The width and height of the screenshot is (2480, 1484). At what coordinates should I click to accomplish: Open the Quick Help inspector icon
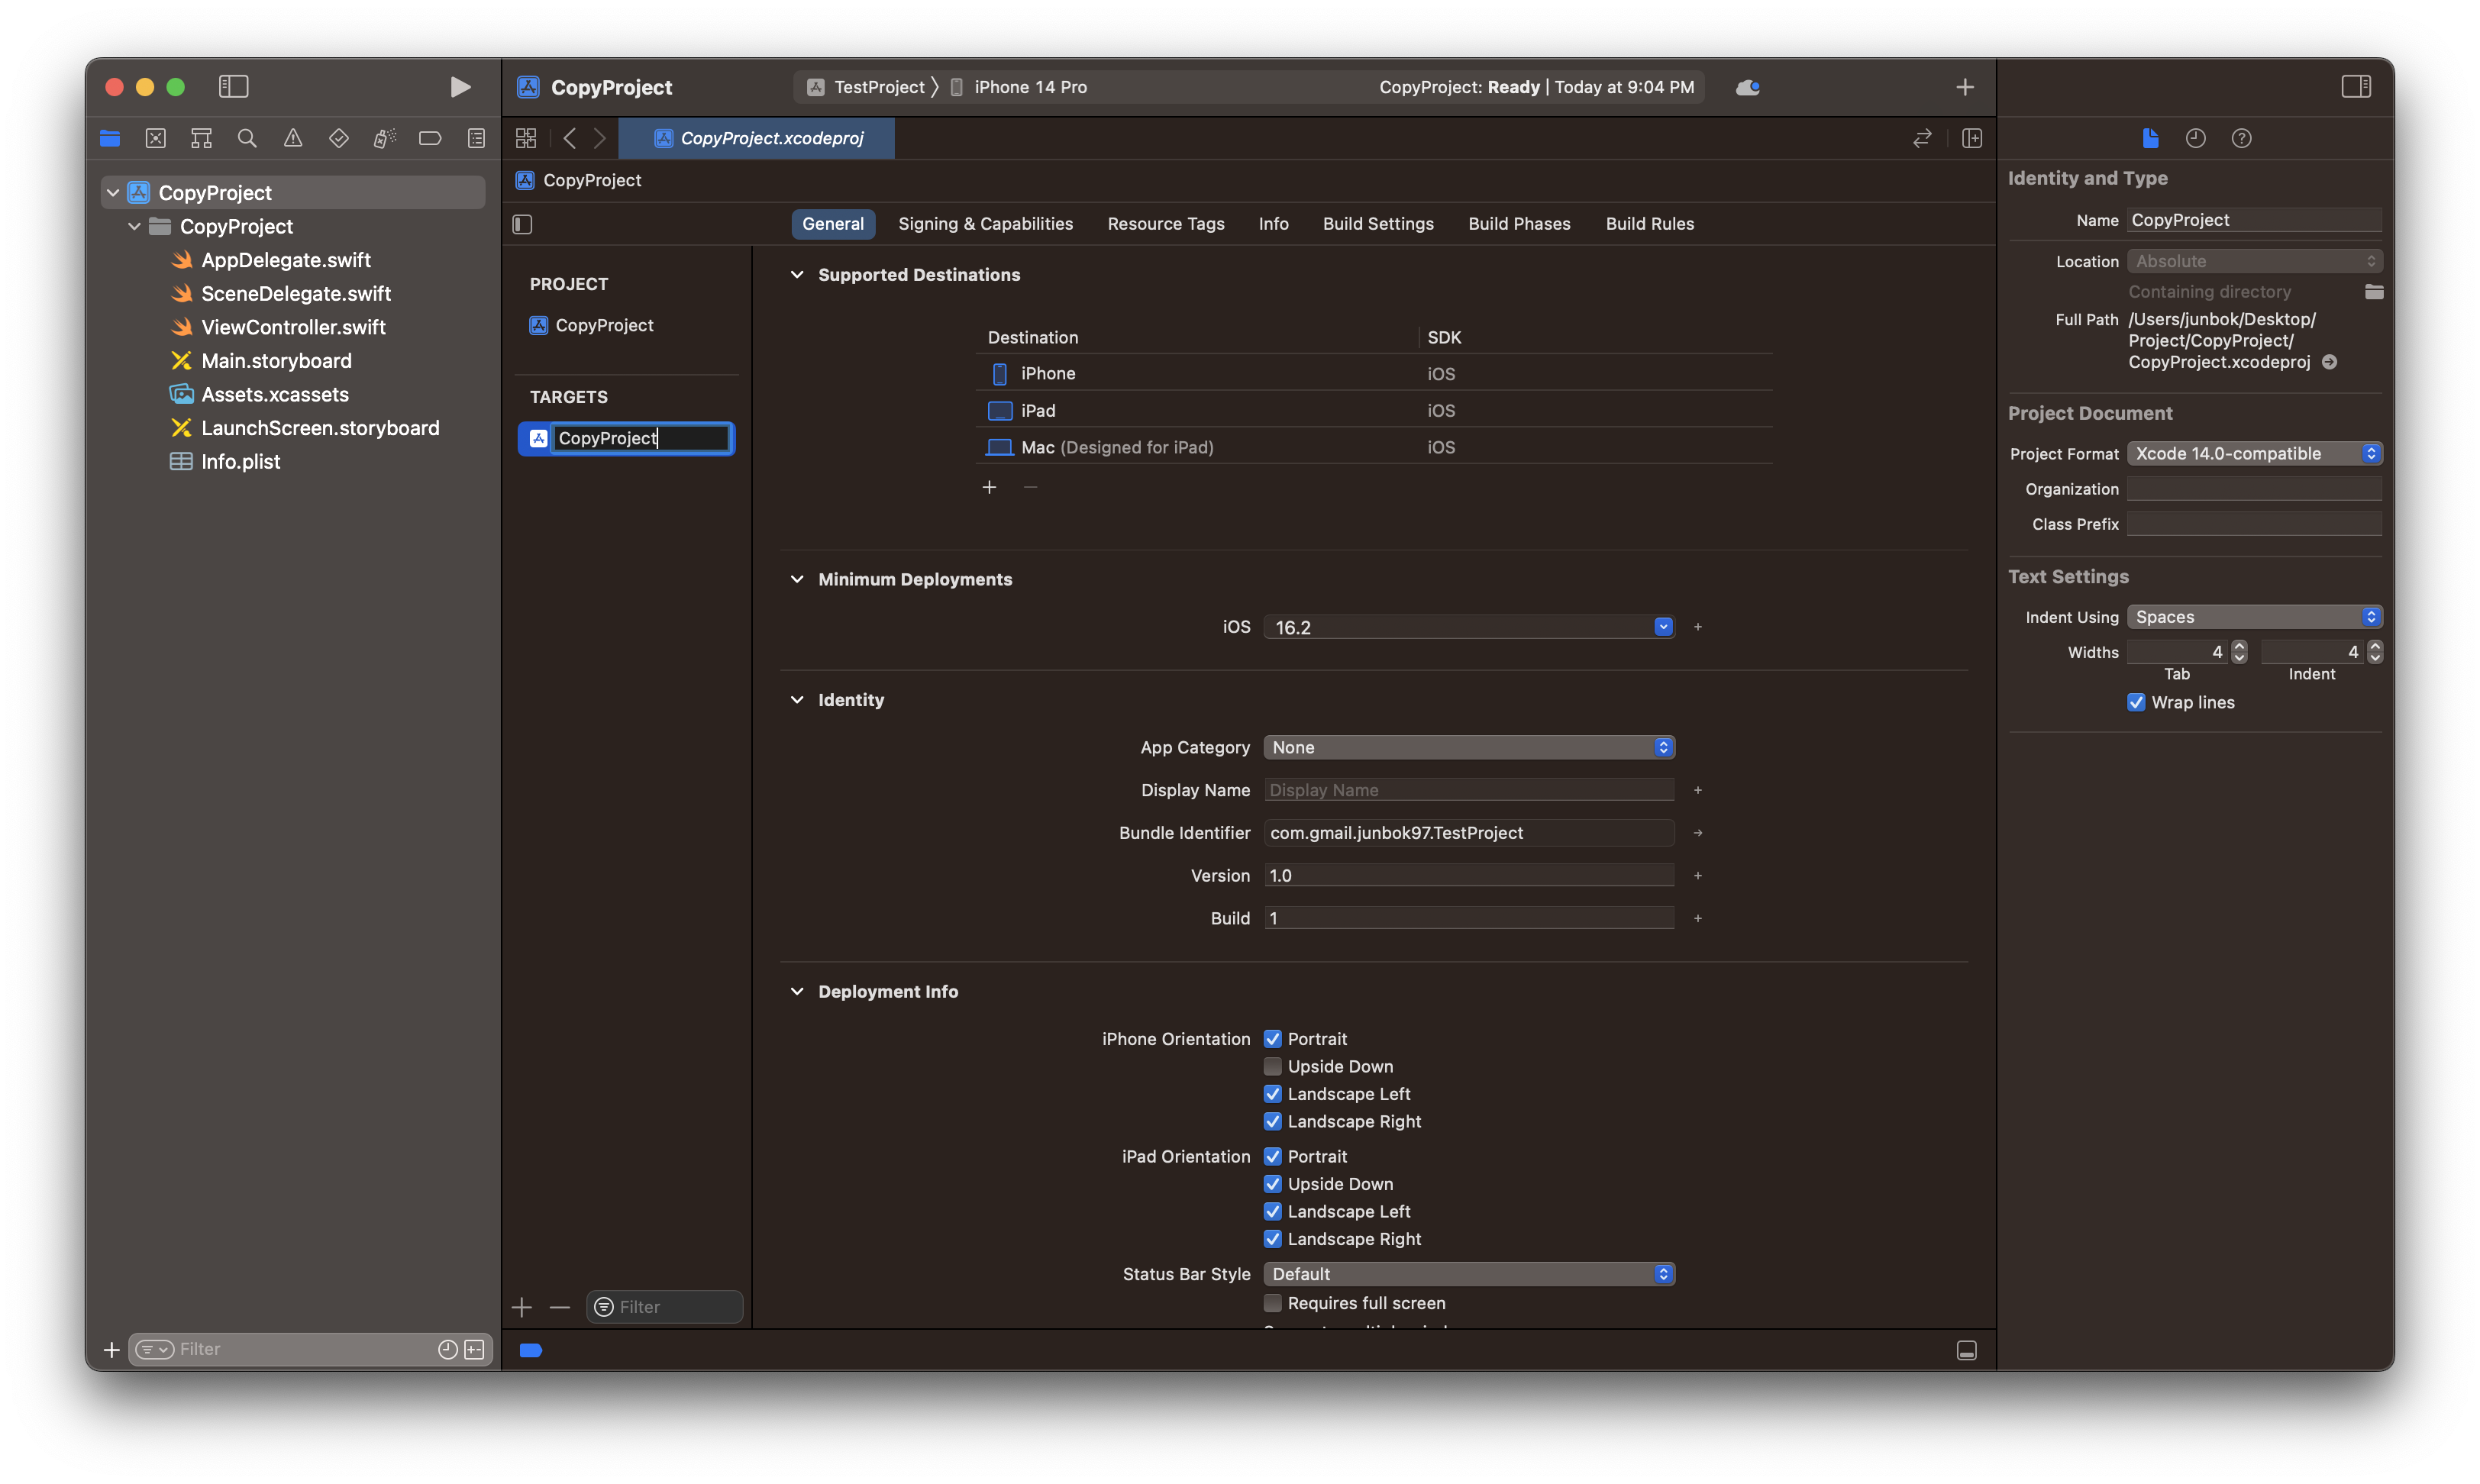2241,138
